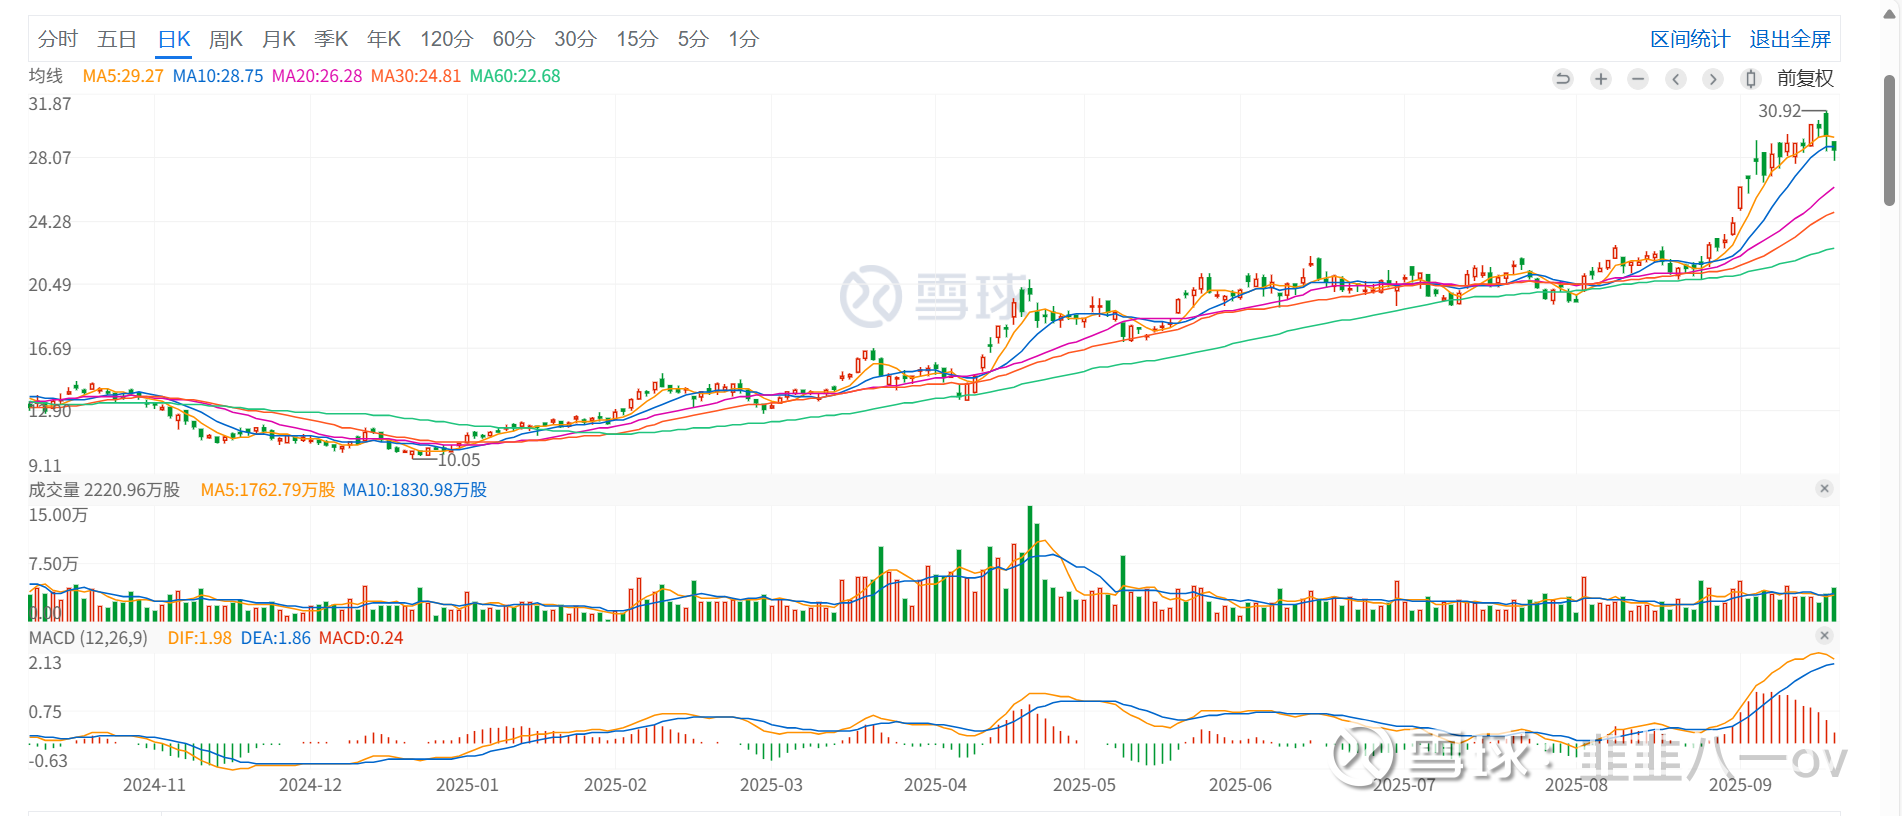
Task: Switch to the 60分 timeframe
Action: tap(513, 39)
